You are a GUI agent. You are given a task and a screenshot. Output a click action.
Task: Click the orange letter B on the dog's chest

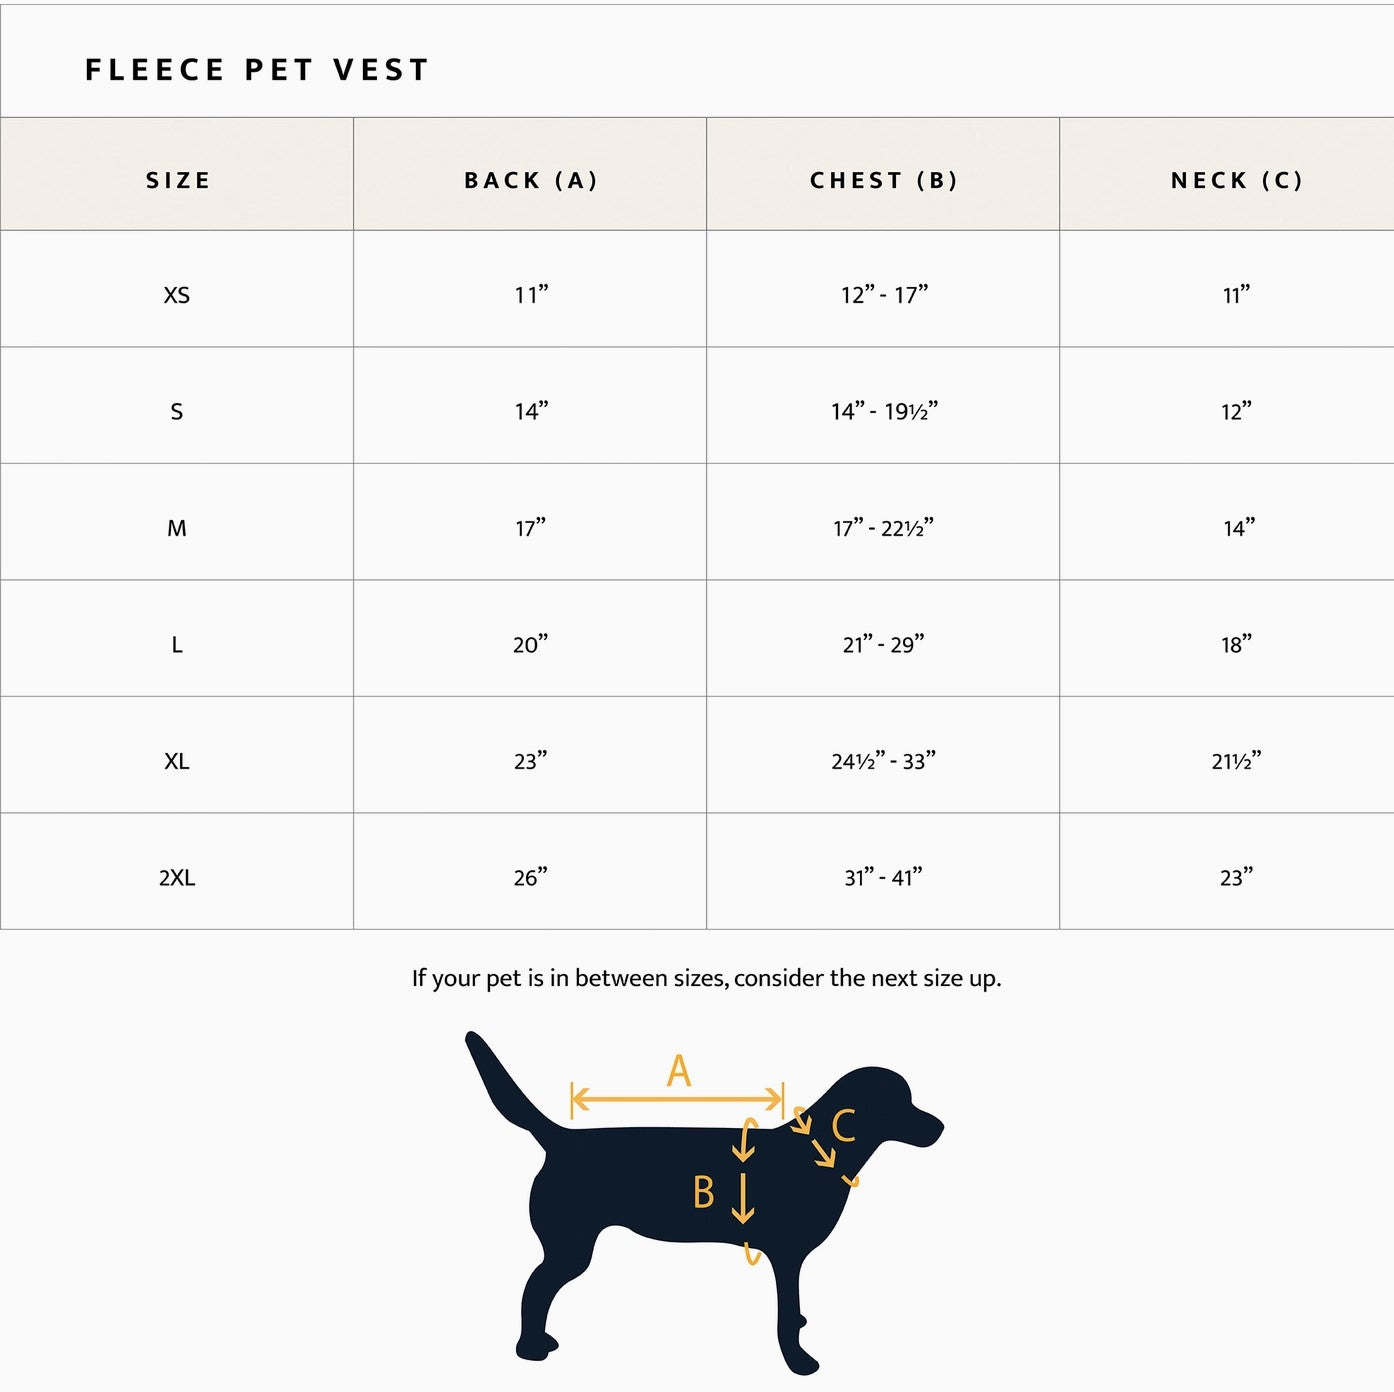(x=704, y=1193)
